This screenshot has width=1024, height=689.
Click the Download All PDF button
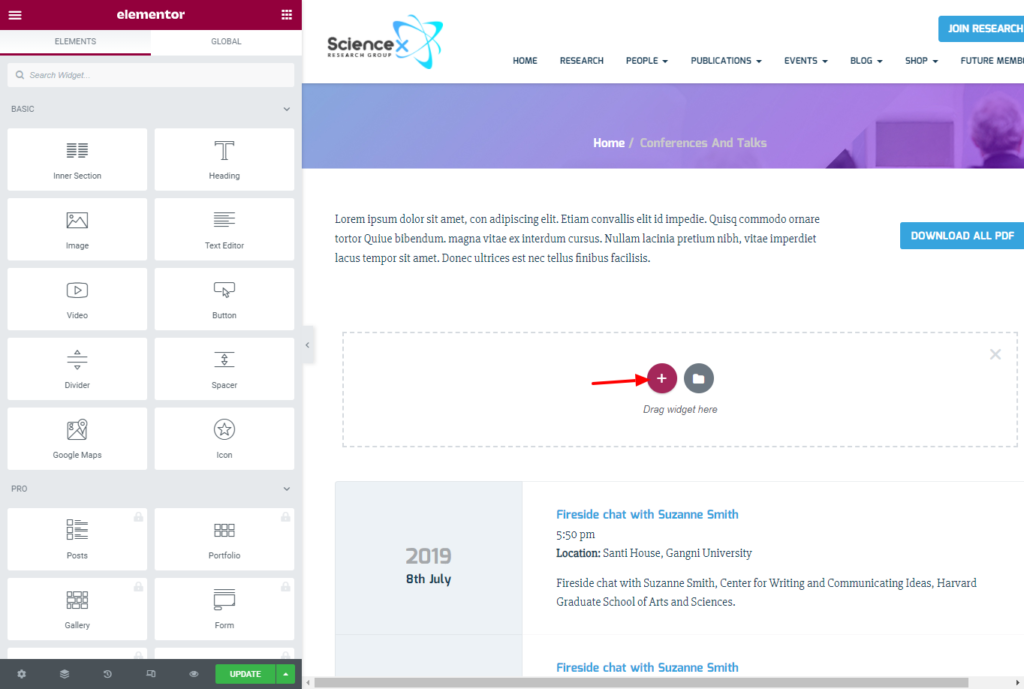[x=962, y=236]
